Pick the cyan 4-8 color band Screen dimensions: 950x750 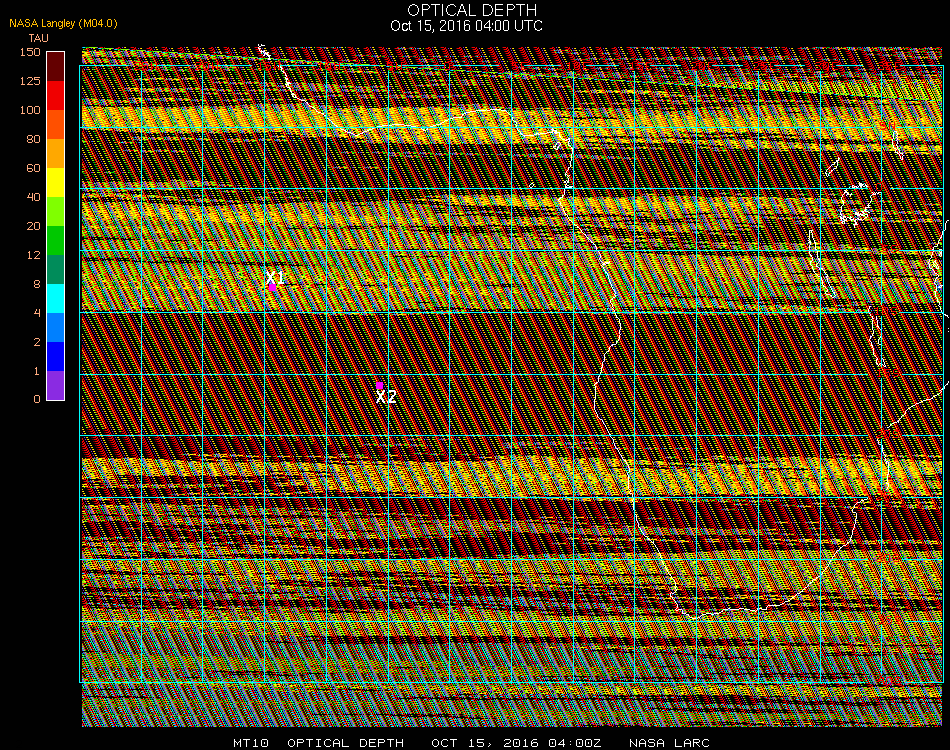(x=55, y=299)
